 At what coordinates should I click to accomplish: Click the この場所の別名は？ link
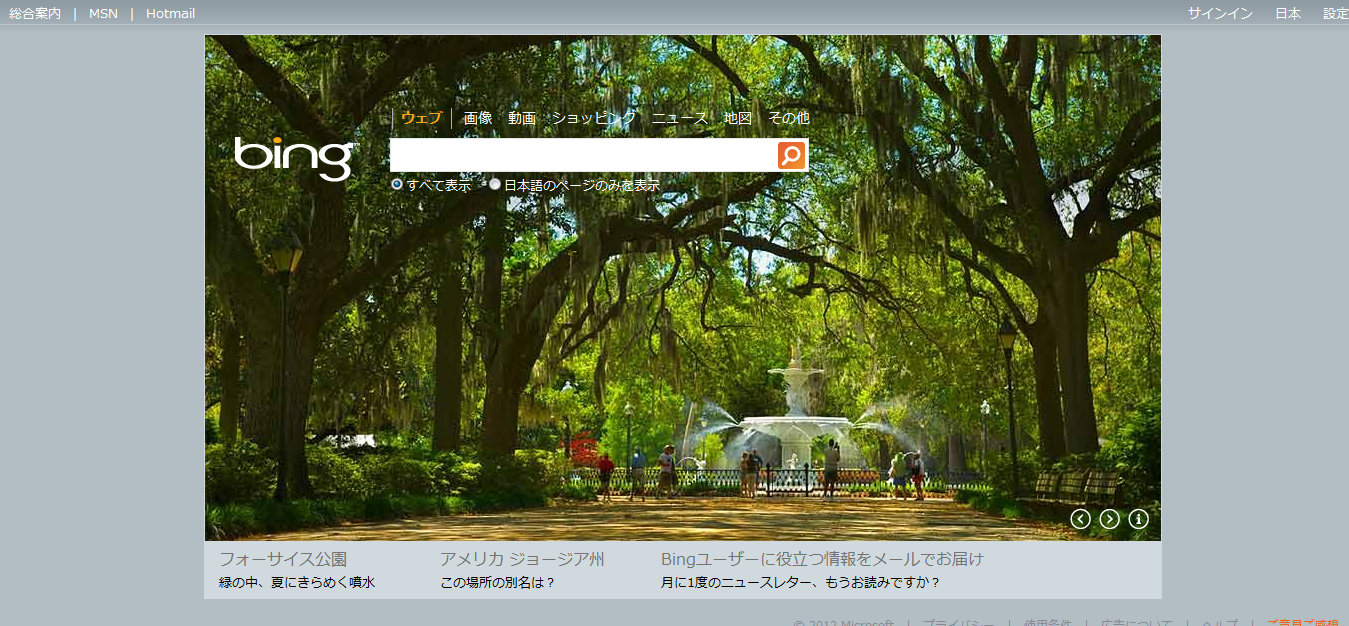pyautogui.click(x=497, y=582)
